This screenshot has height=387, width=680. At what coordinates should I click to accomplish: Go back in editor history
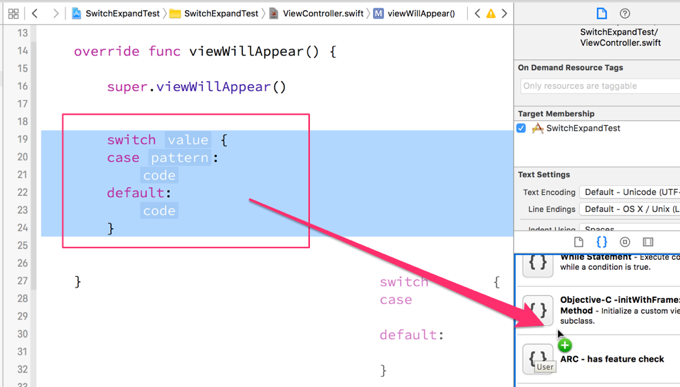click(35, 13)
